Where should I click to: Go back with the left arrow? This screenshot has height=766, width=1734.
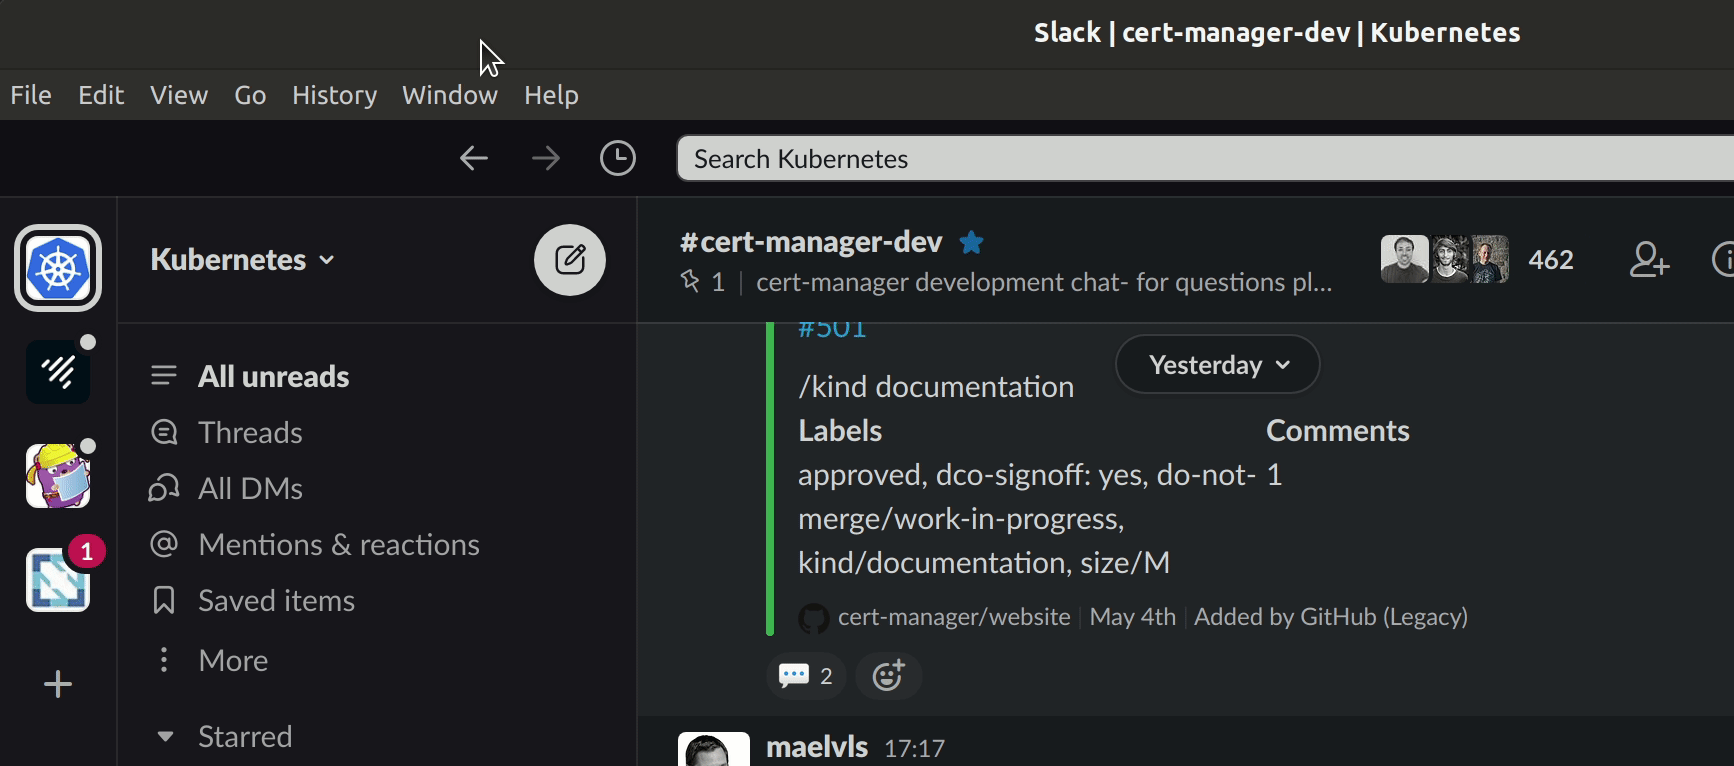pos(473,158)
